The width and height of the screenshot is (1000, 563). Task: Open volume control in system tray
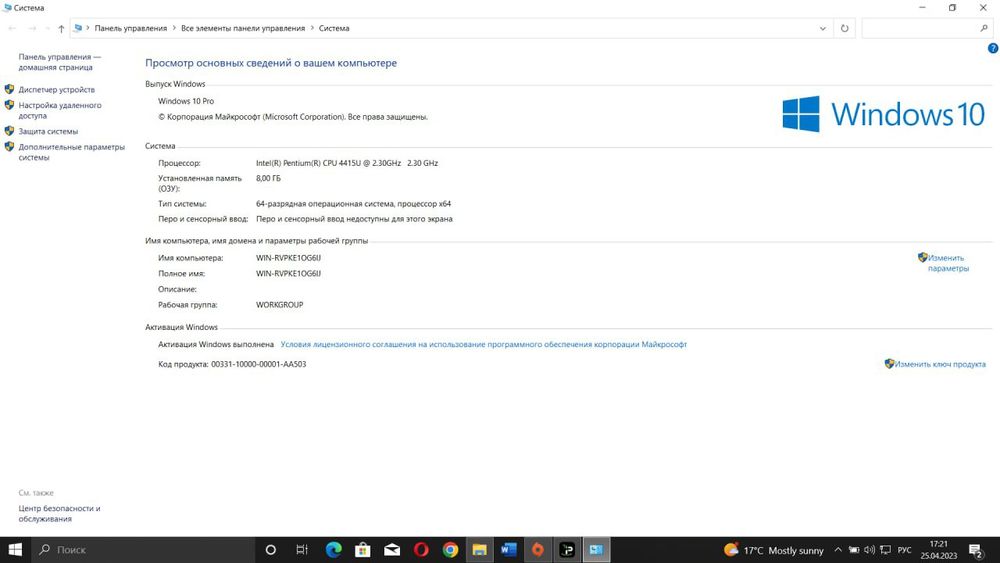point(869,550)
